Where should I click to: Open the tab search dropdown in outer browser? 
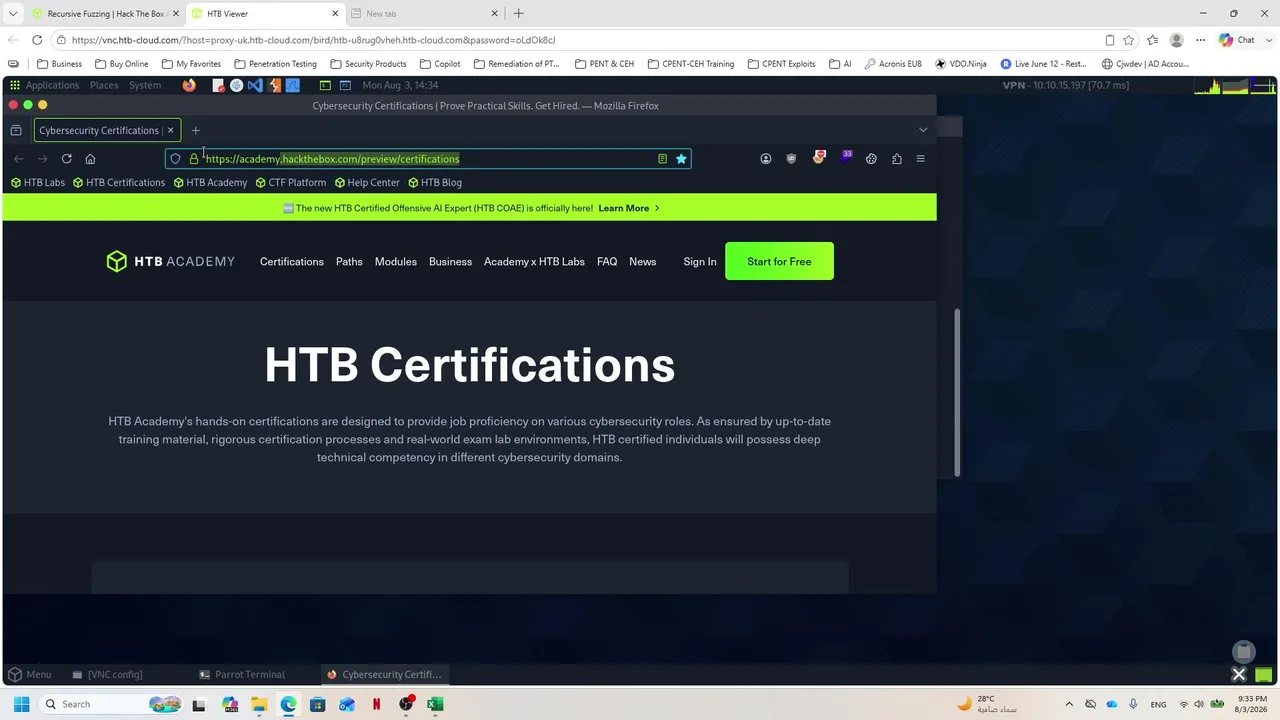pos(13,14)
